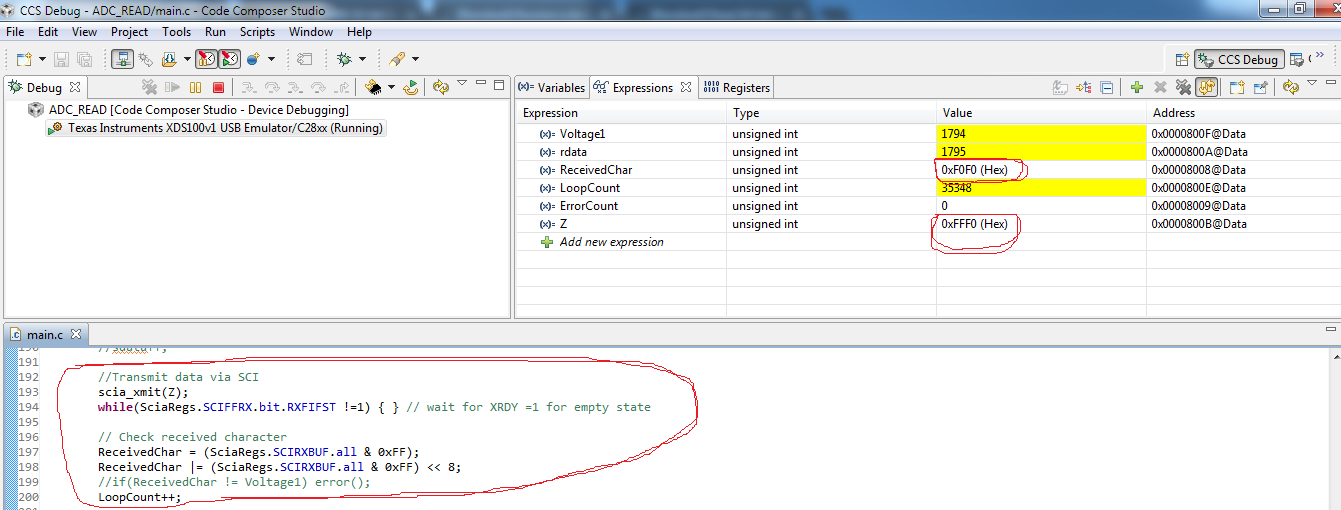This screenshot has width=1341, height=510.
Task: Open the View menu
Action: tap(85, 31)
